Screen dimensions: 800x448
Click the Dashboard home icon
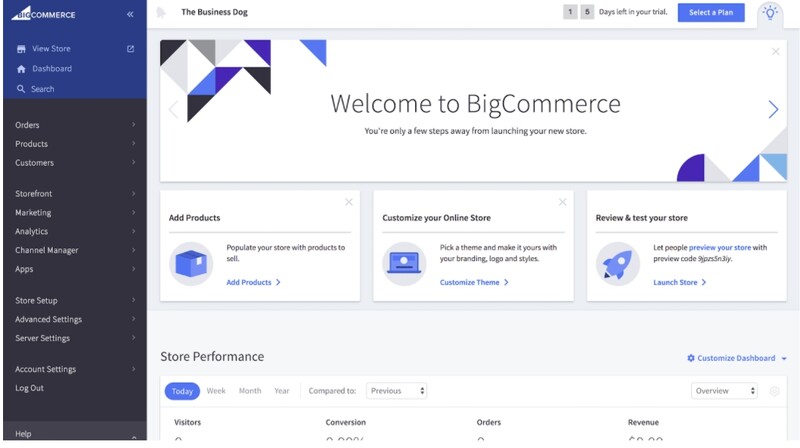point(21,69)
